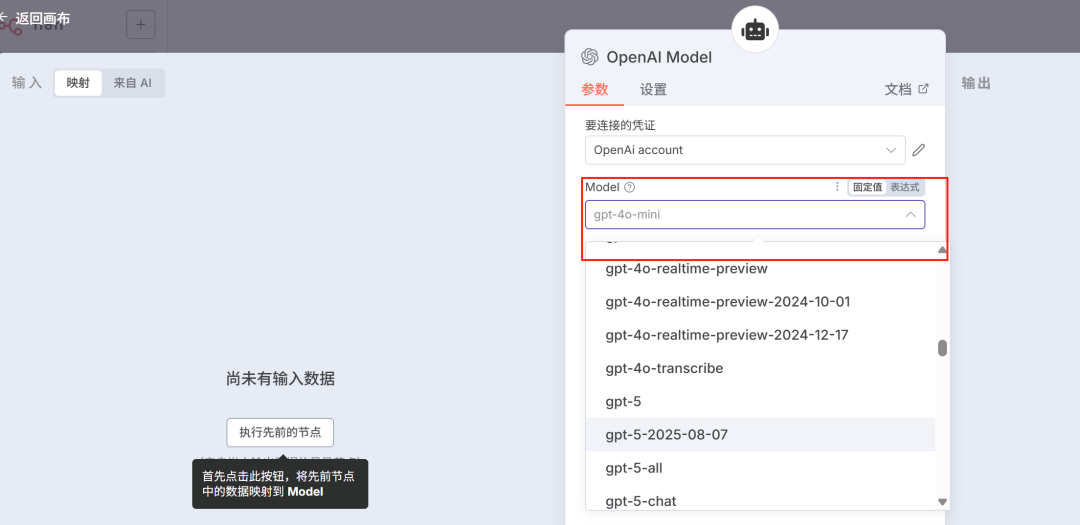Switch to the 设置 tab
Viewport: 1080px width, 525px height.
(x=653, y=89)
